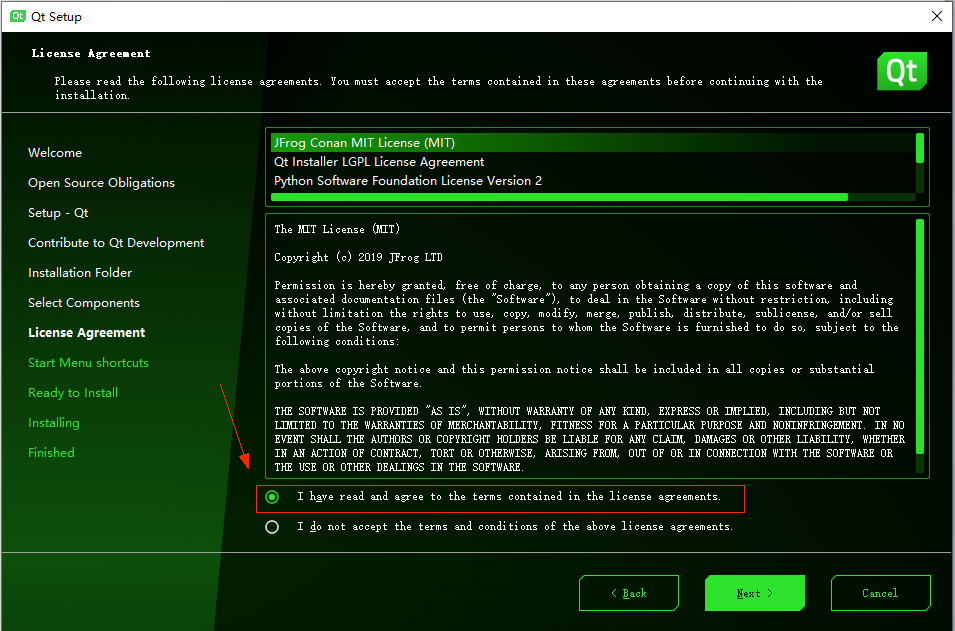
Task: Close the Qt Setup window
Action: 937,16
